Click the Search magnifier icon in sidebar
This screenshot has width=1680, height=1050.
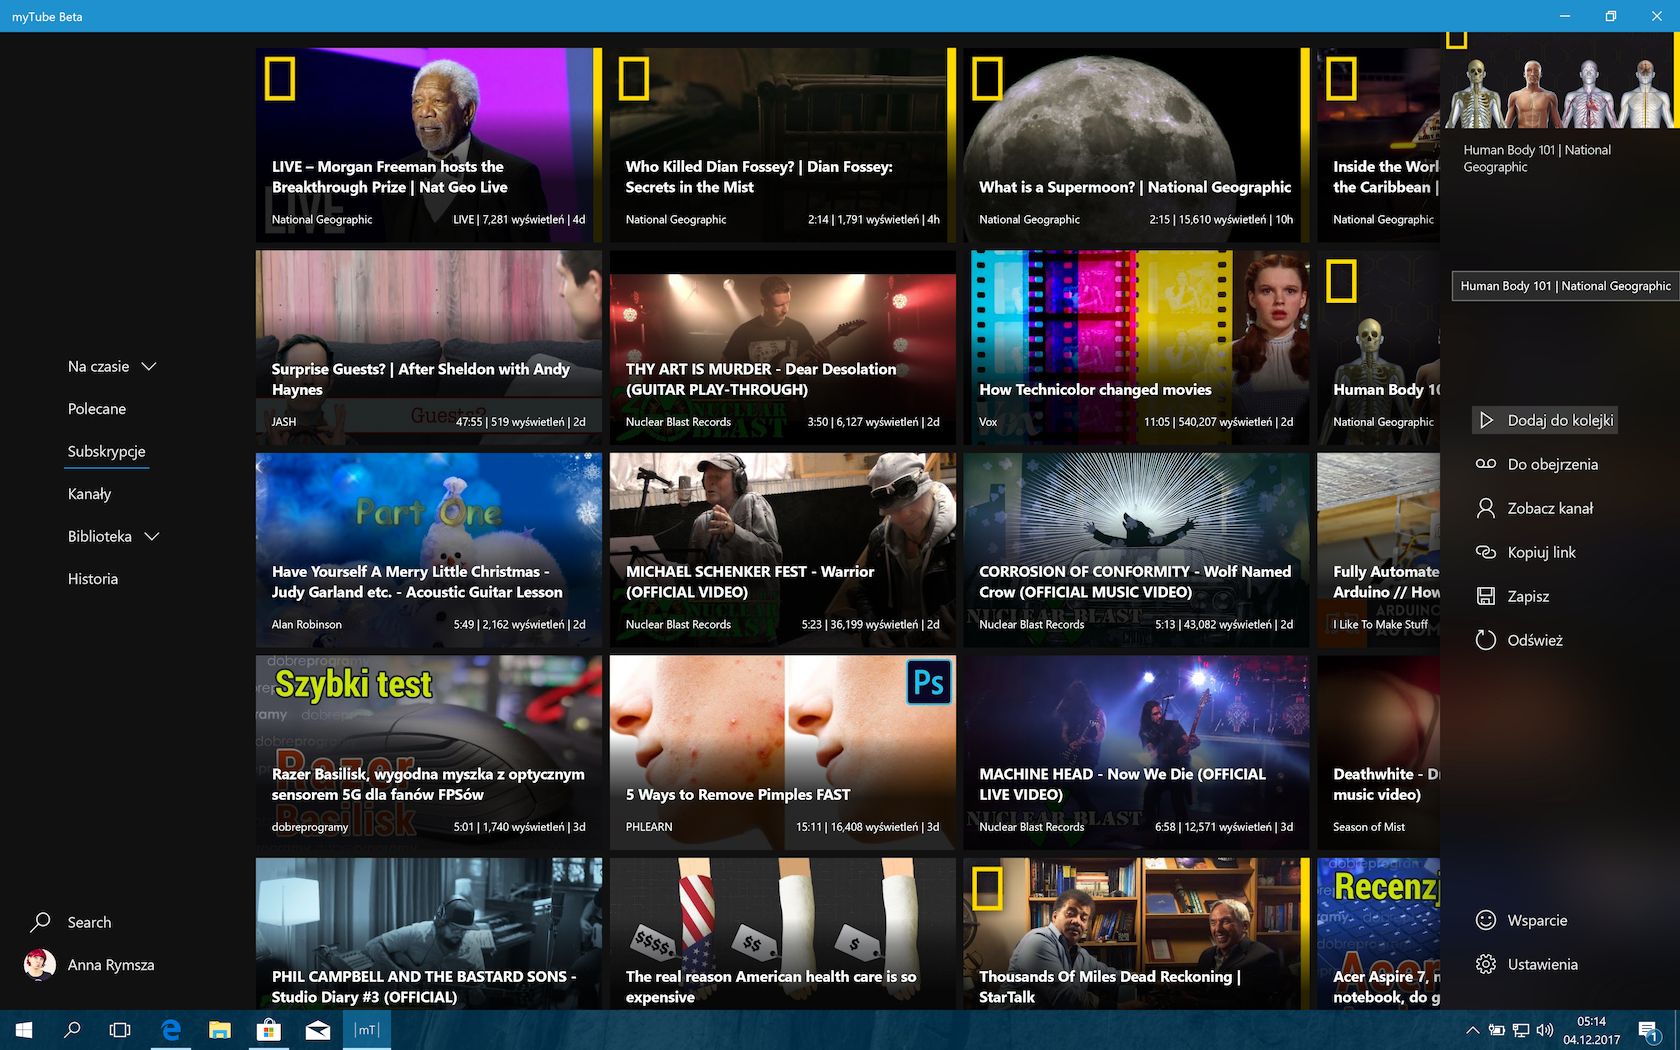[41, 922]
